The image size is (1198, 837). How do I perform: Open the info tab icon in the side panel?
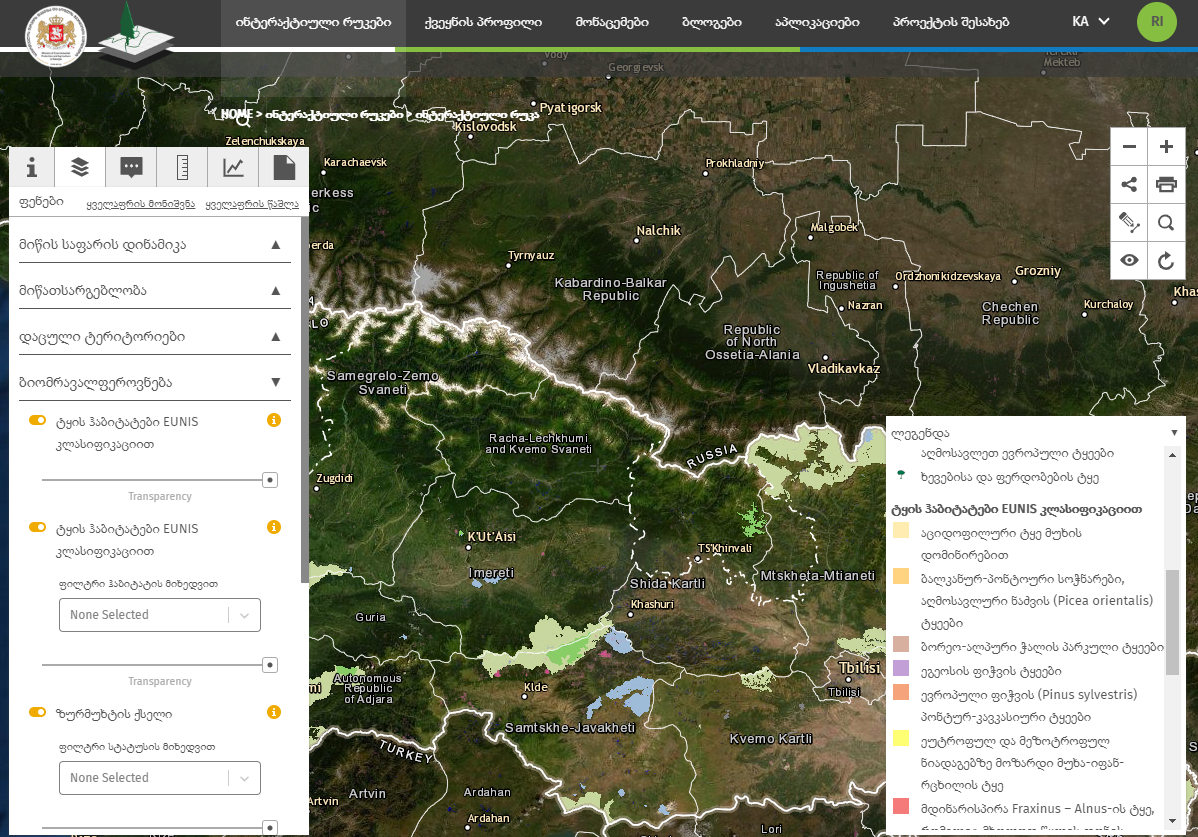[31, 167]
